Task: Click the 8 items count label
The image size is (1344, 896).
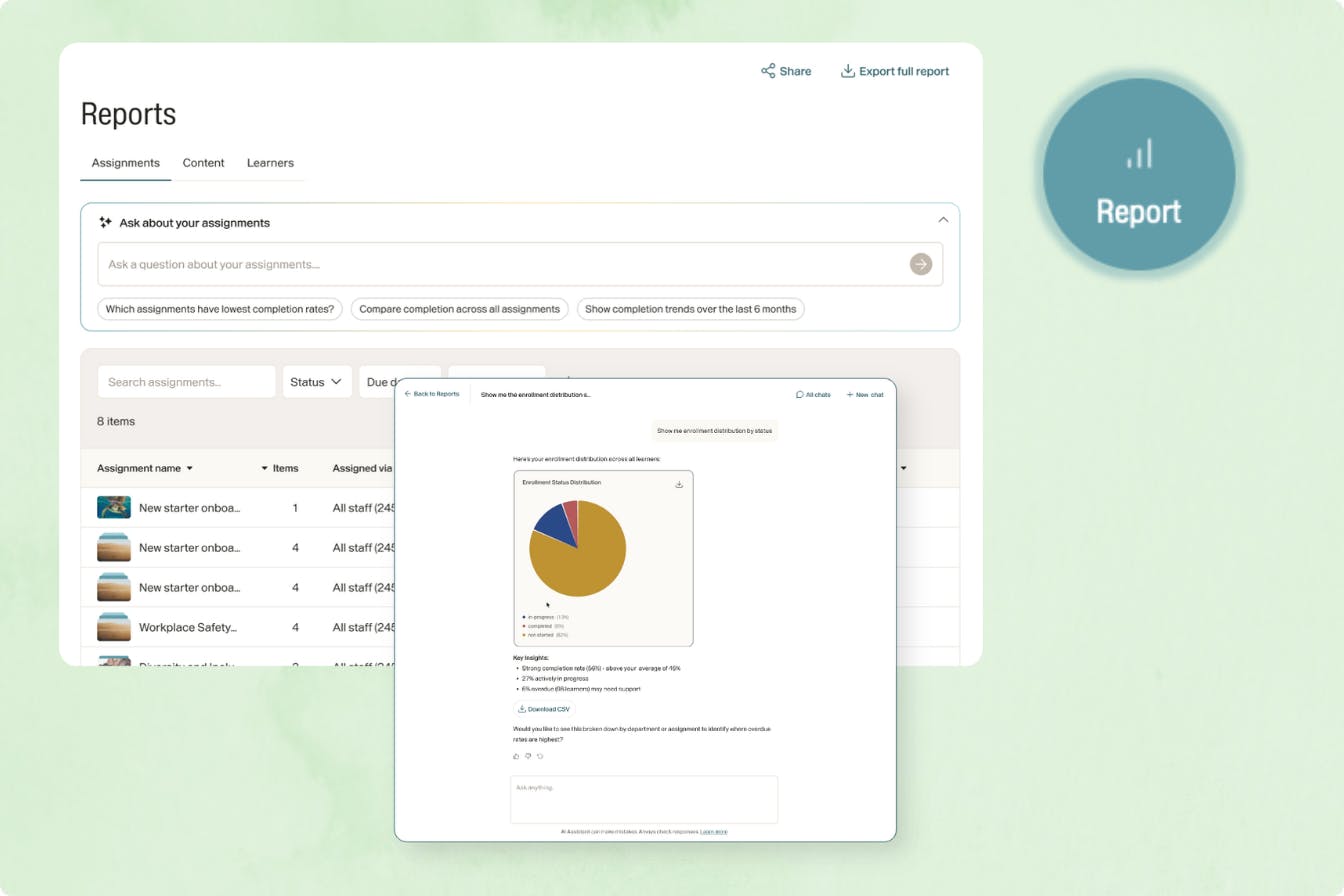Action: pyautogui.click(x=116, y=421)
